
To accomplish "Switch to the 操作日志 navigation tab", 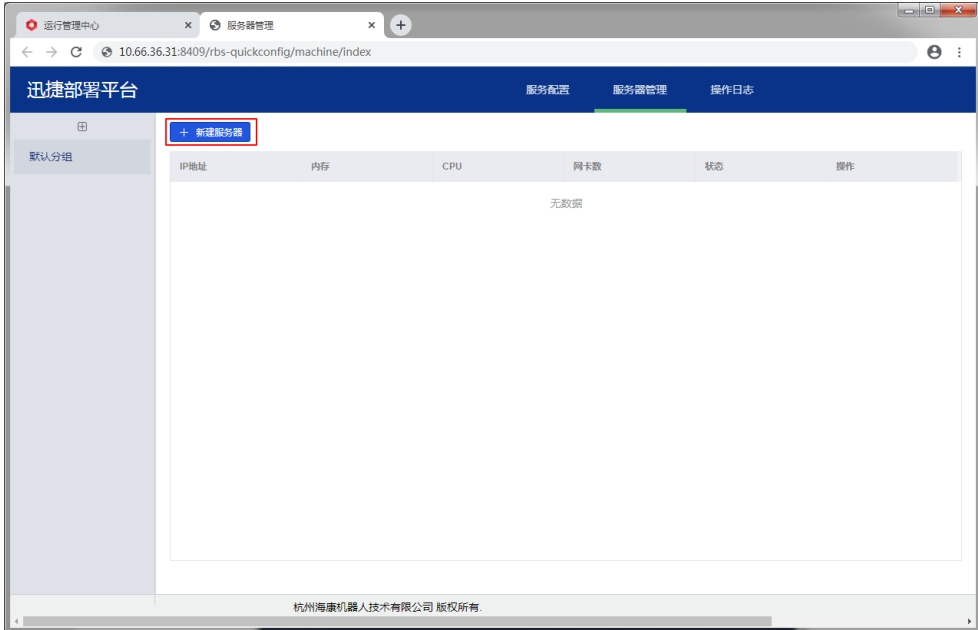I will point(731,91).
